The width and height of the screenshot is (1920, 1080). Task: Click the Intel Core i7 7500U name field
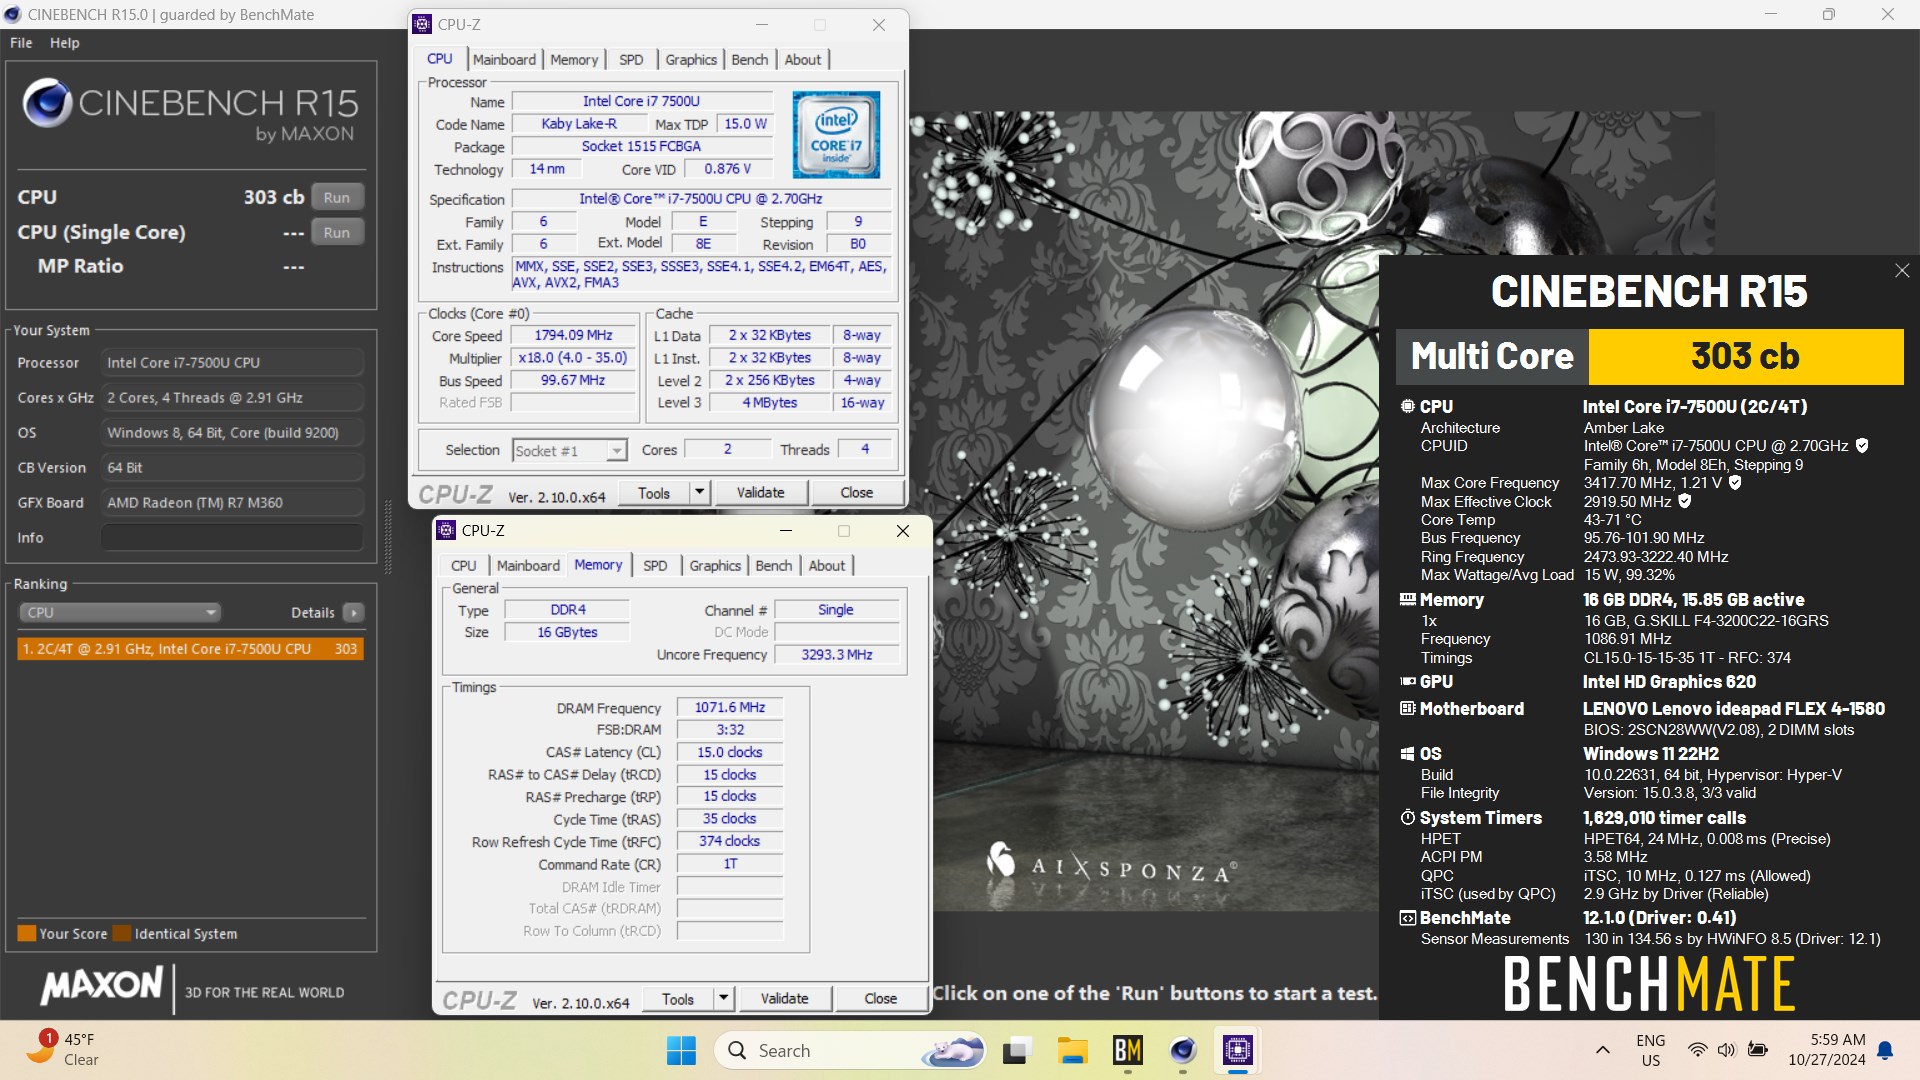pos(642,101)
